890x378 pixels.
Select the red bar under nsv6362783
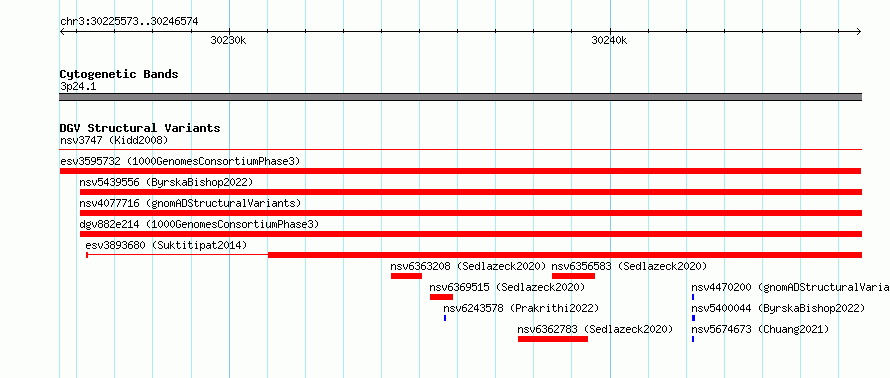(553, 339)
